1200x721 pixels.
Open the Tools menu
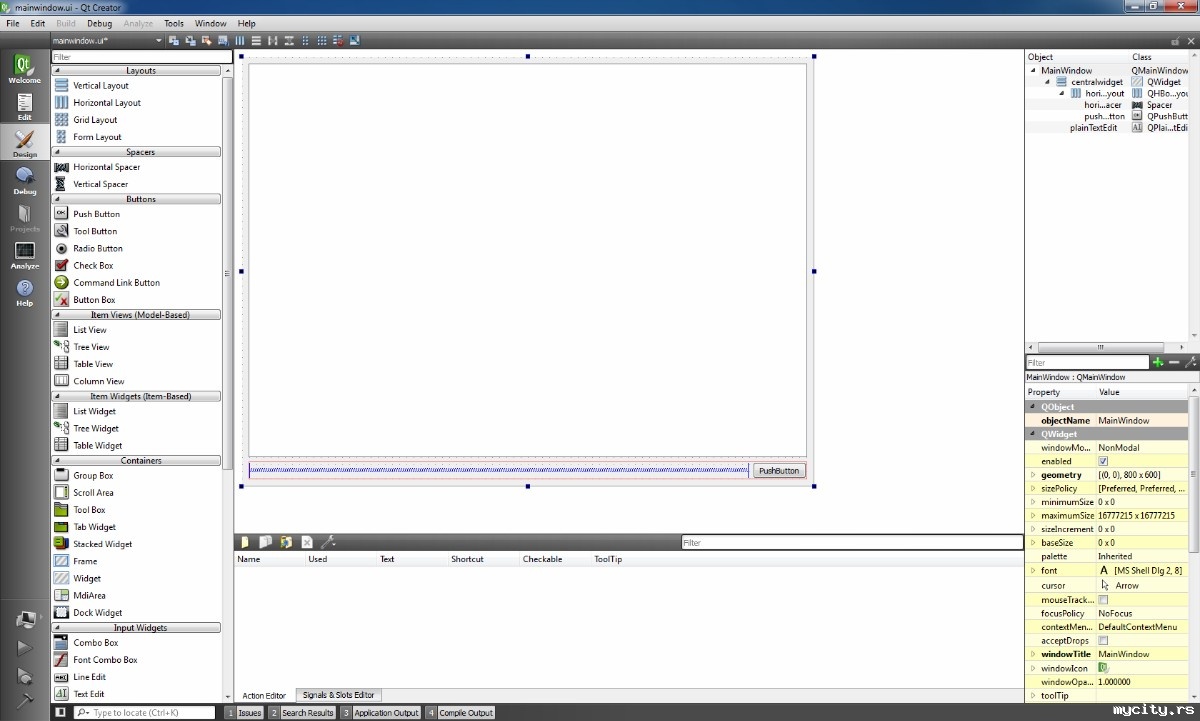tap(174, 23)
